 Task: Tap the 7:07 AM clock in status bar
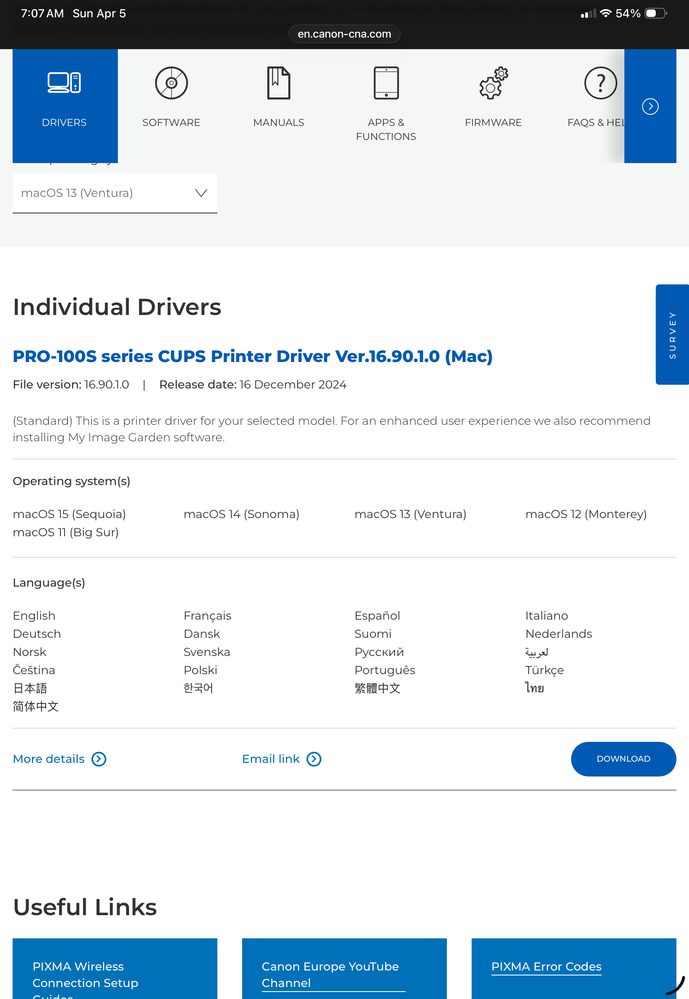click(x=42, y=13)
